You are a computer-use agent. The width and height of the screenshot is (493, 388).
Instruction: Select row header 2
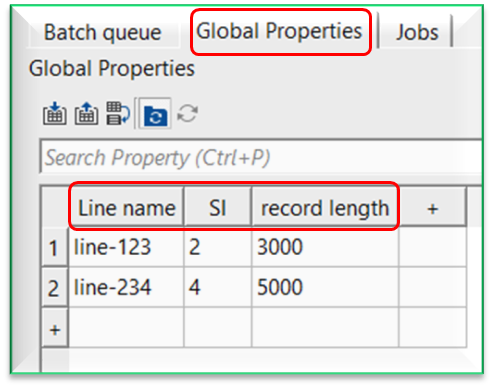pos(55,288)
